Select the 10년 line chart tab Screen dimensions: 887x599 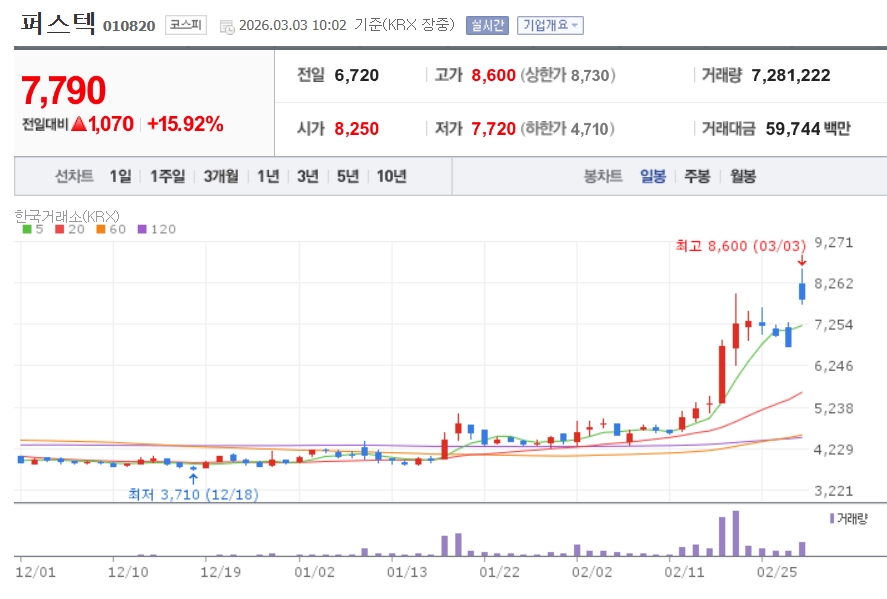point(391,176)
